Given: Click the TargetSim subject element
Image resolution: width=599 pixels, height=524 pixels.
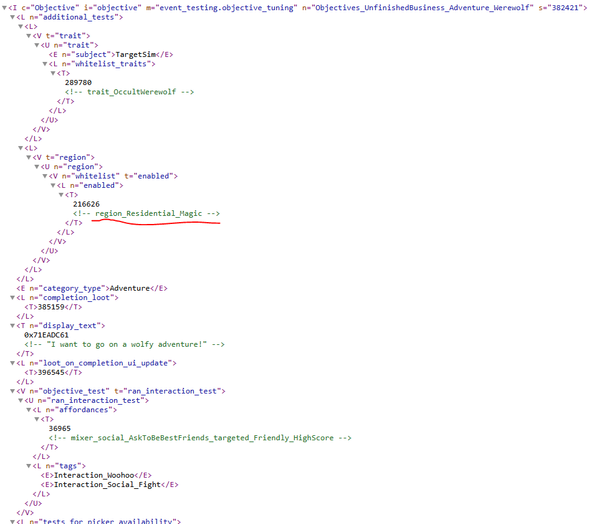Looking at the screenshot, I should click(111, 55).
